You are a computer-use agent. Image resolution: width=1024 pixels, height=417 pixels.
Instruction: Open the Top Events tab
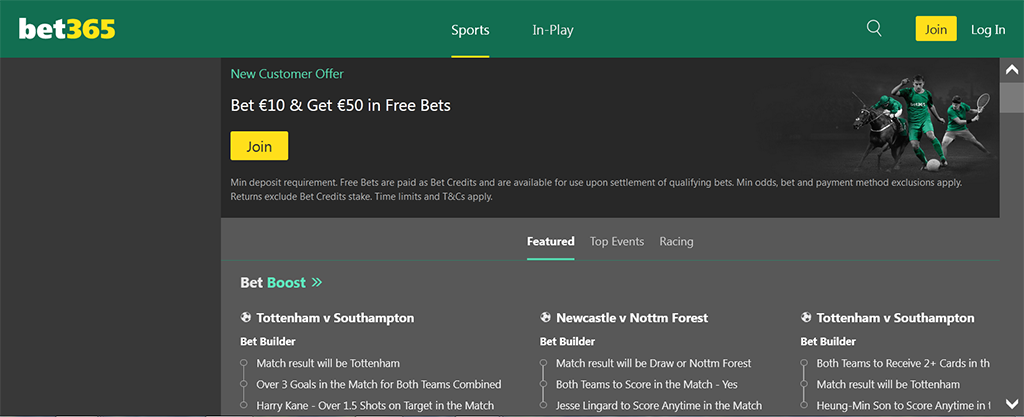click(617, 241)
